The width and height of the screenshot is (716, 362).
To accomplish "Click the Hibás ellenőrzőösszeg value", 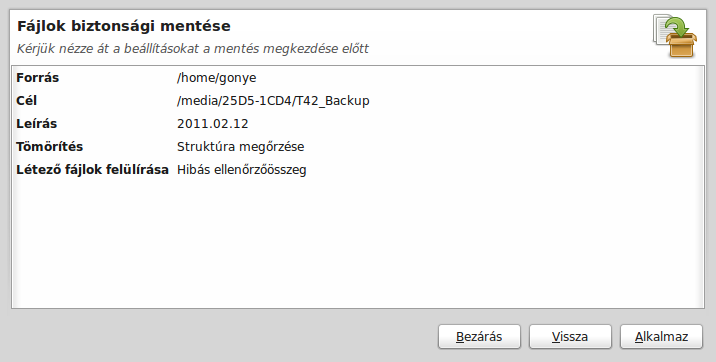I will click(x=242, y=170).
